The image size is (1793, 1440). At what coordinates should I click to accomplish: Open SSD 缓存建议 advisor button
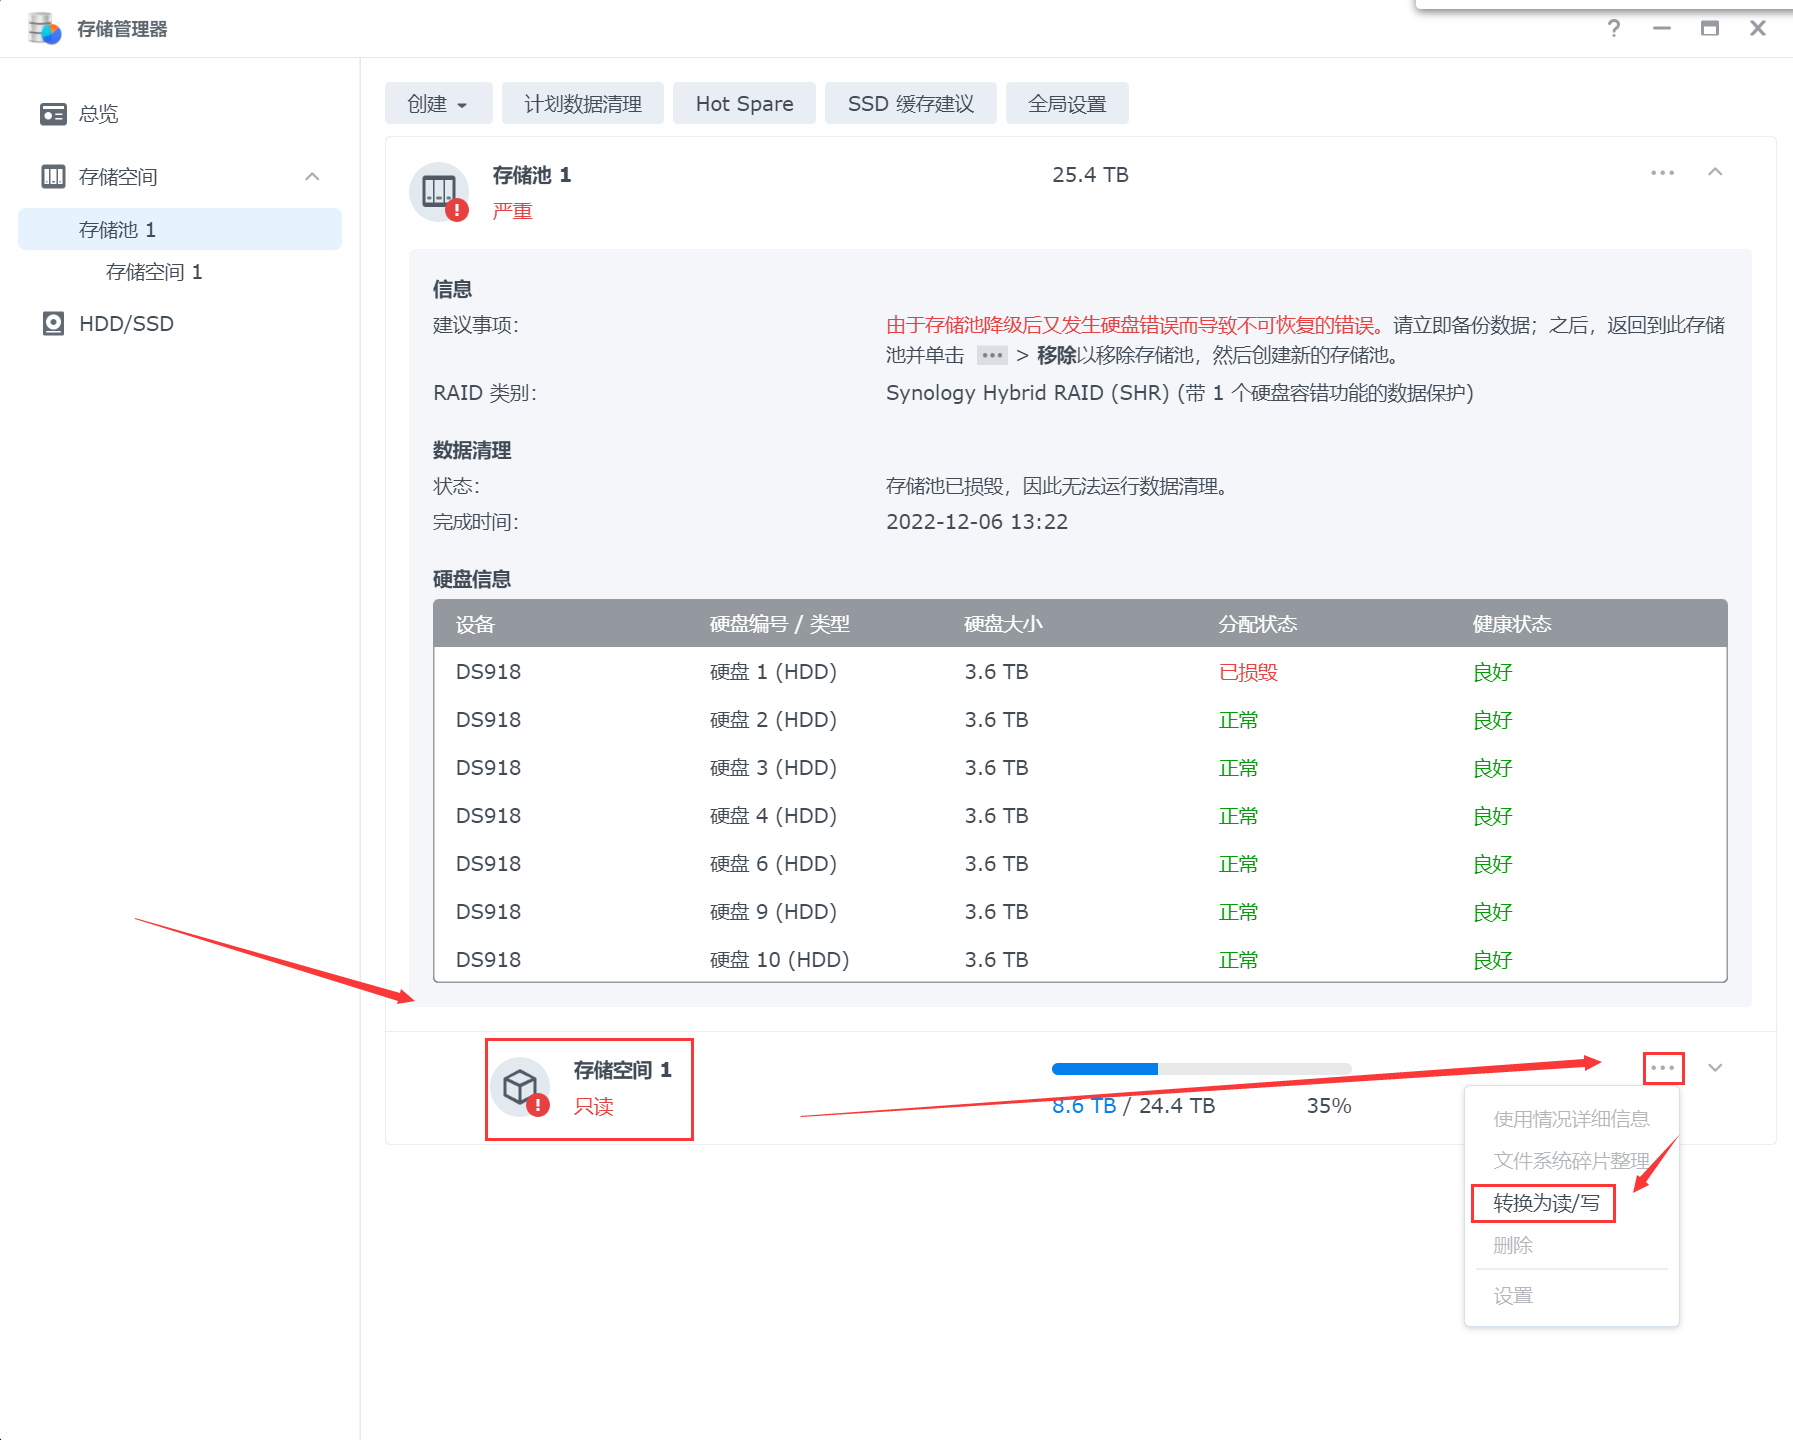[x=910, y=104]
